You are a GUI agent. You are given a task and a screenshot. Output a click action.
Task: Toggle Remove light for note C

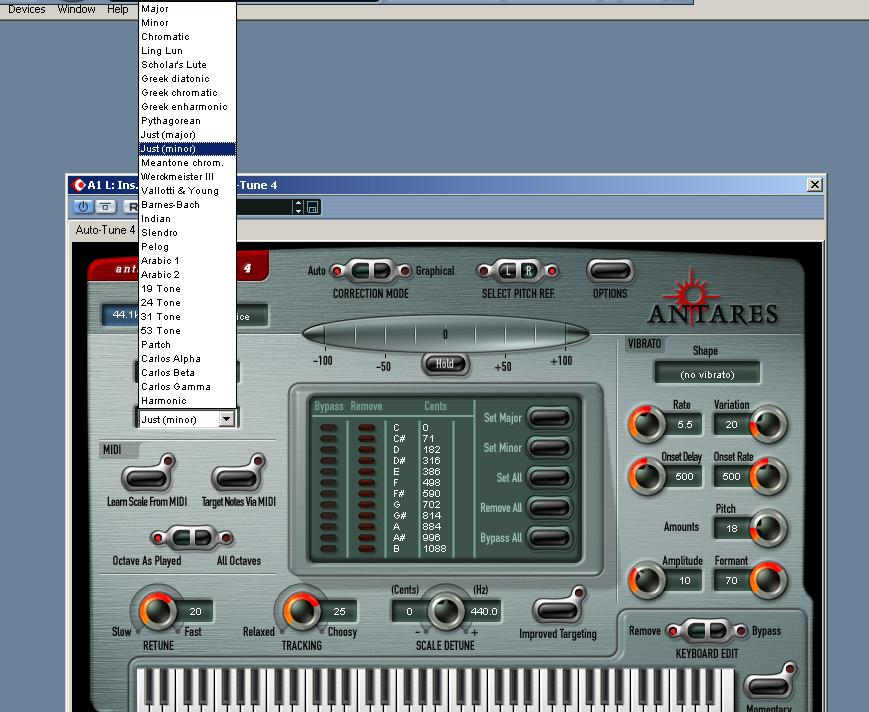point(366,428)
